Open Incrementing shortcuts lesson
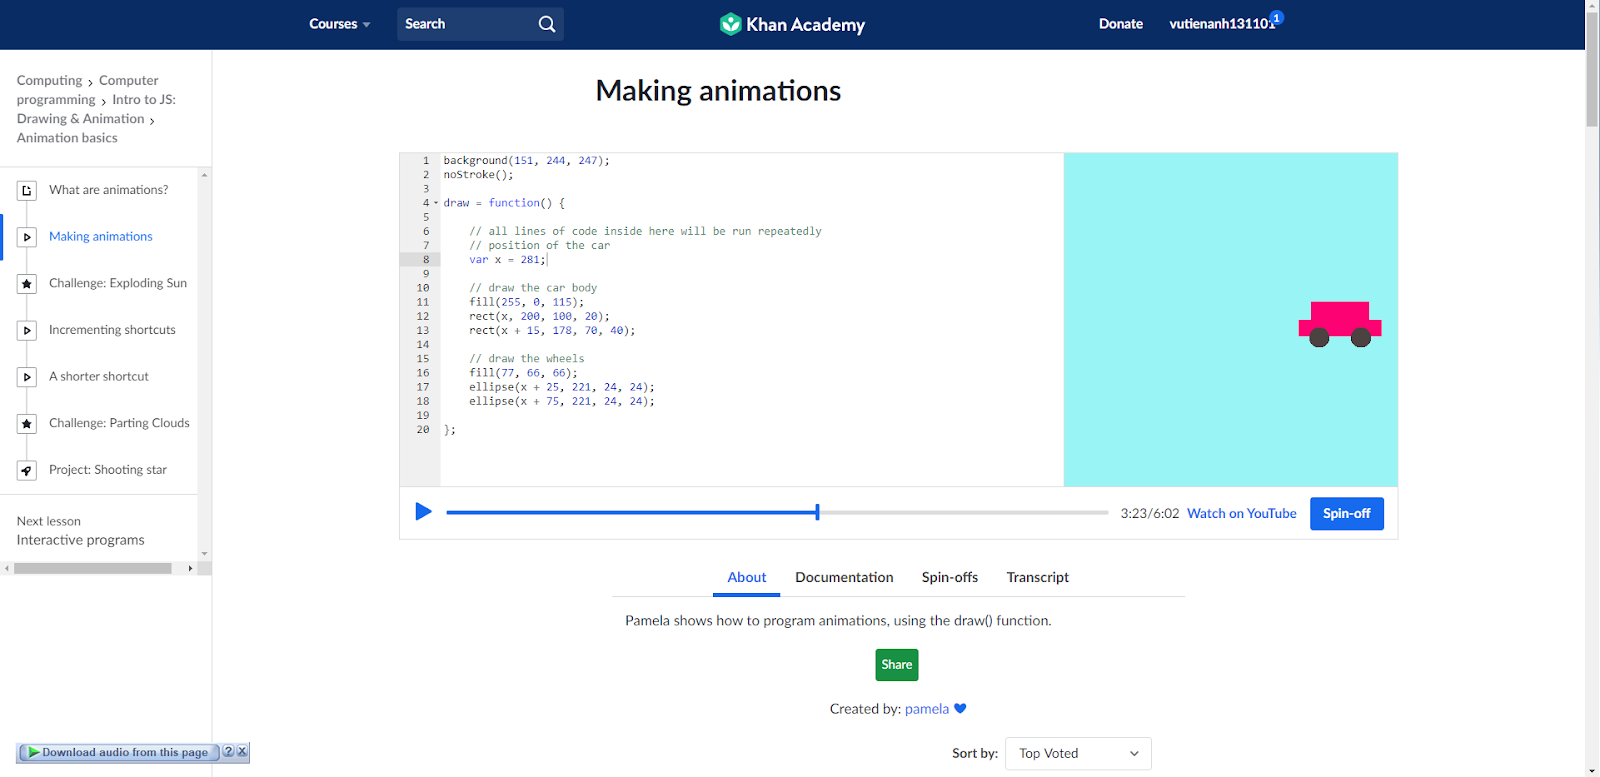The height and width of the screenshot is (777, 1600). click(x=112, y=330)
